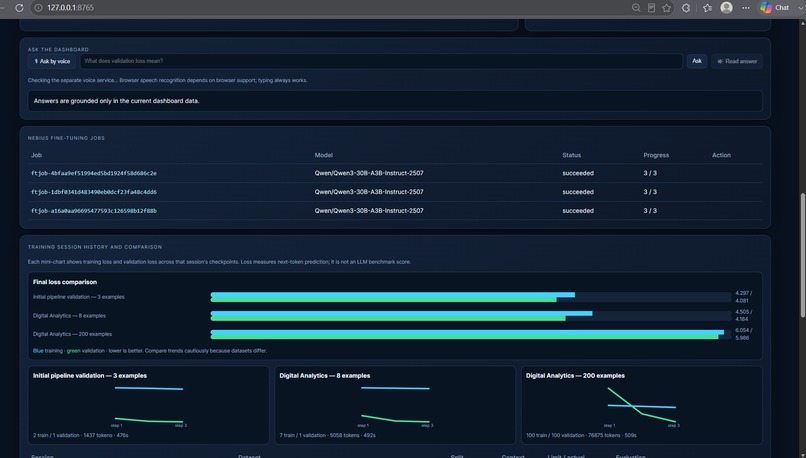Select job ID ftjob-4bfaa9ef51994ed5bd1924f58d686c2e
The image size is (806, 458).
pos(94,173)
